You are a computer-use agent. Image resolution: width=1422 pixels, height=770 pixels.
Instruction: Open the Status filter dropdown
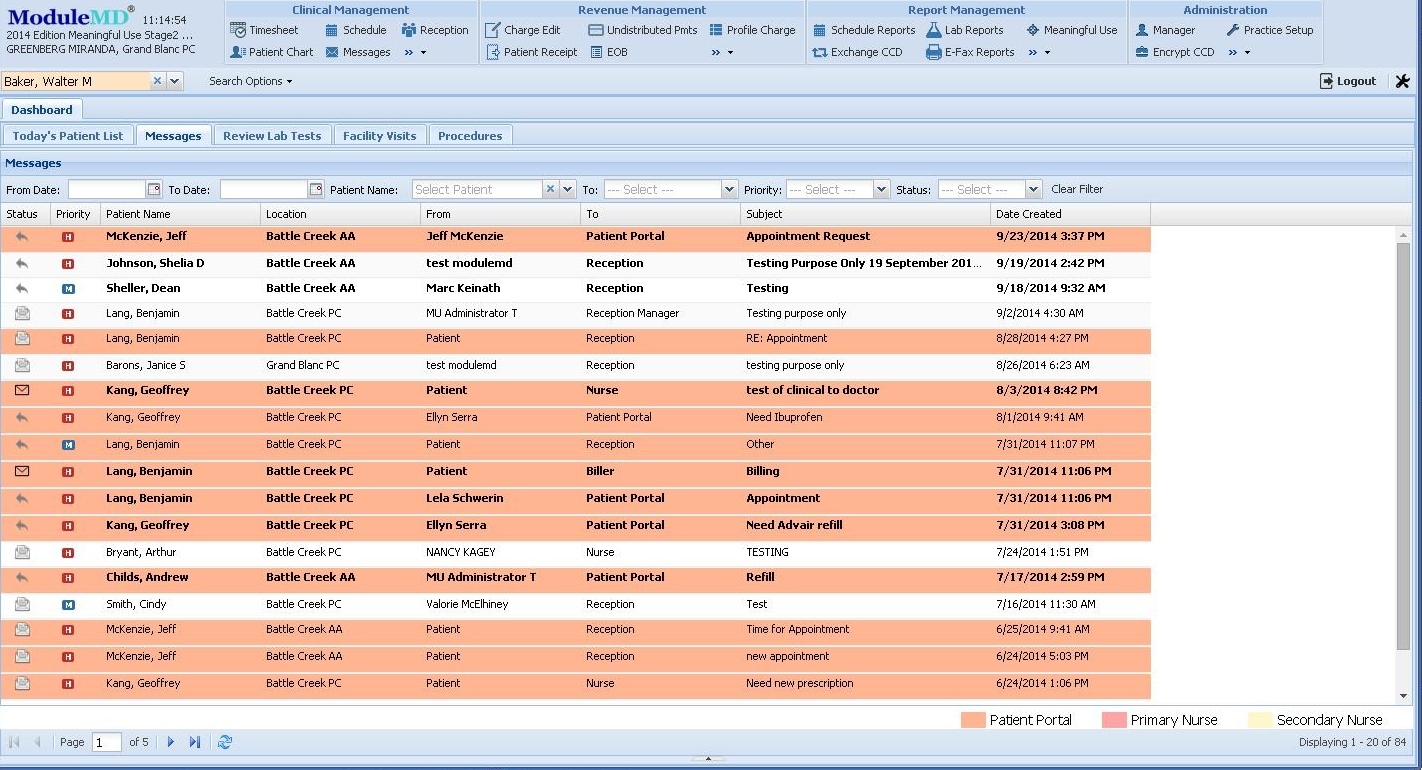tap(1032, 189)
